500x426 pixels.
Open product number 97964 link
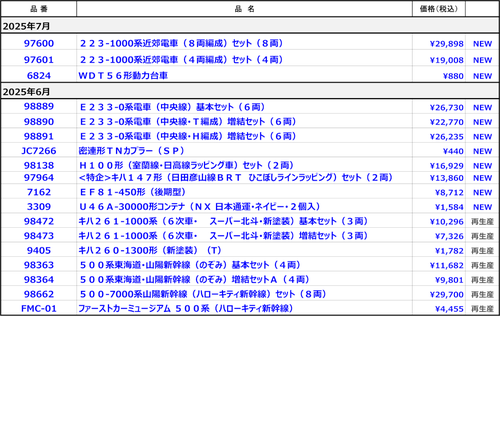(x=39, y=178)
